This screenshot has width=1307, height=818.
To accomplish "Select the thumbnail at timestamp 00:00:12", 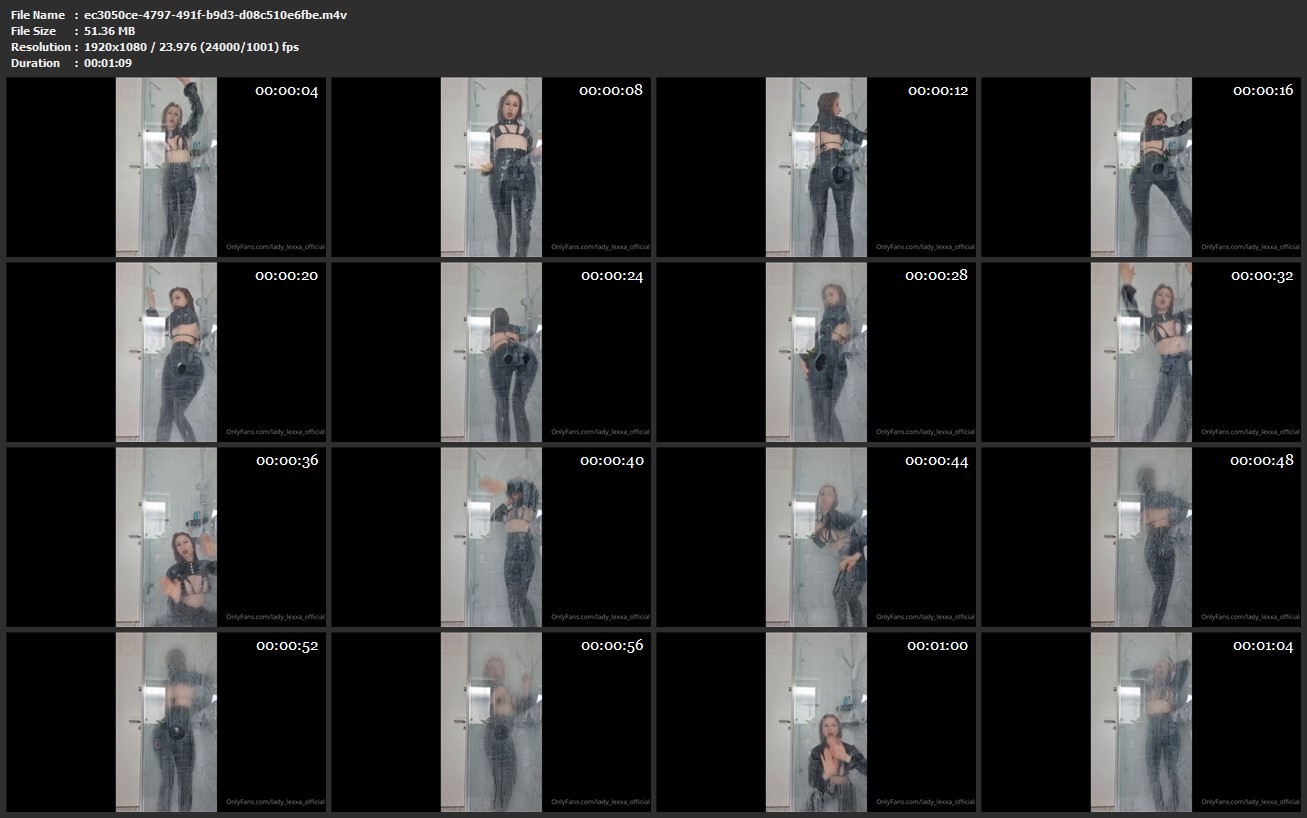I will point(816,167).
